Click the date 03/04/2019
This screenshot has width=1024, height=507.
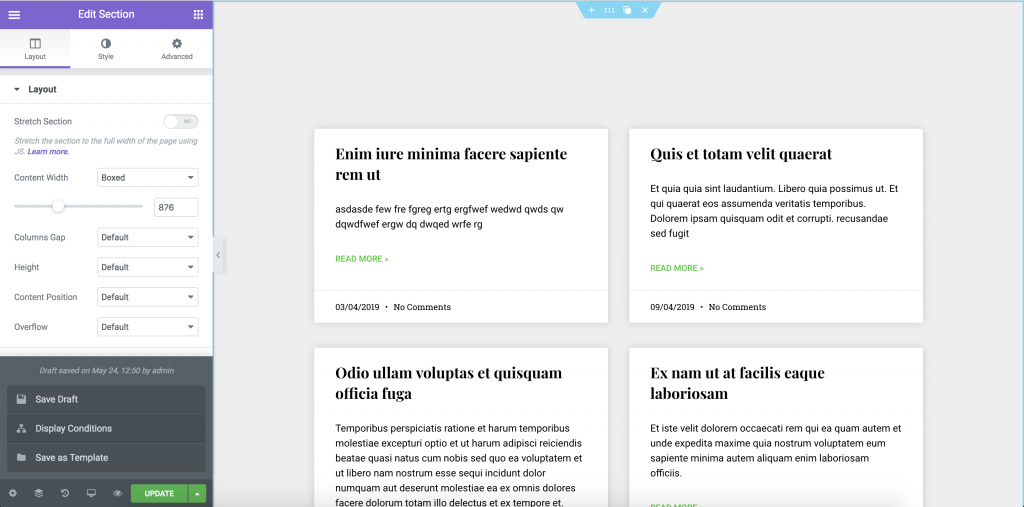tap(357, 307)
